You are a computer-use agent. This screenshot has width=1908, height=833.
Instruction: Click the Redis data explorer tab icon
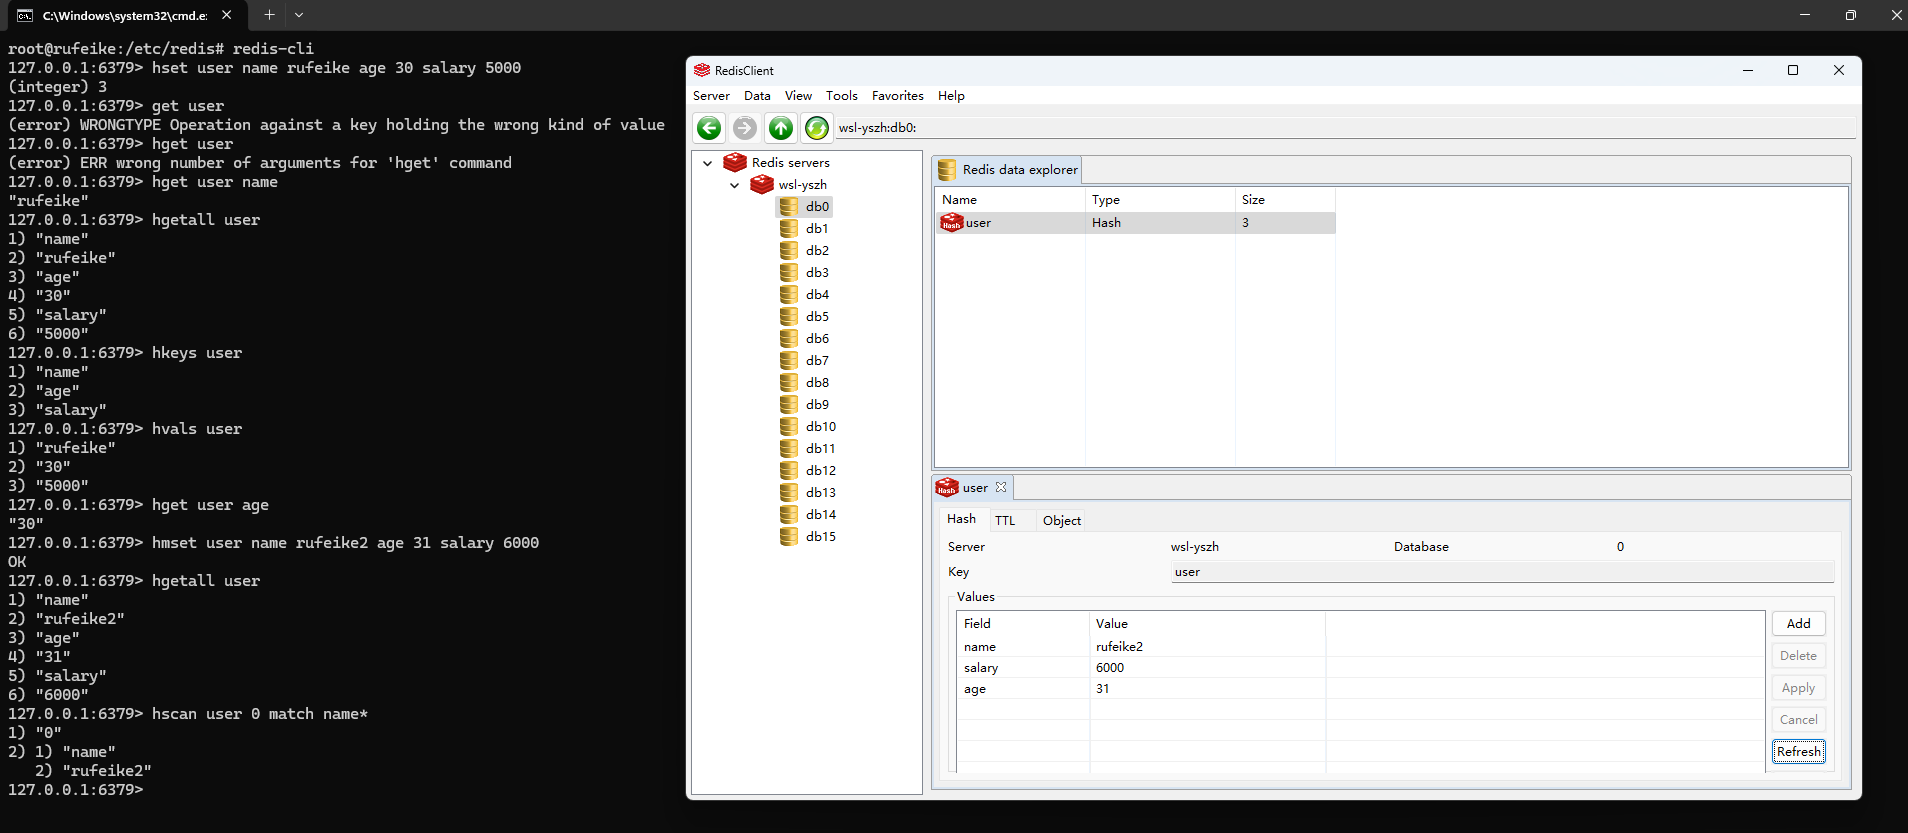pyautogui.click(x=947, y=170)
